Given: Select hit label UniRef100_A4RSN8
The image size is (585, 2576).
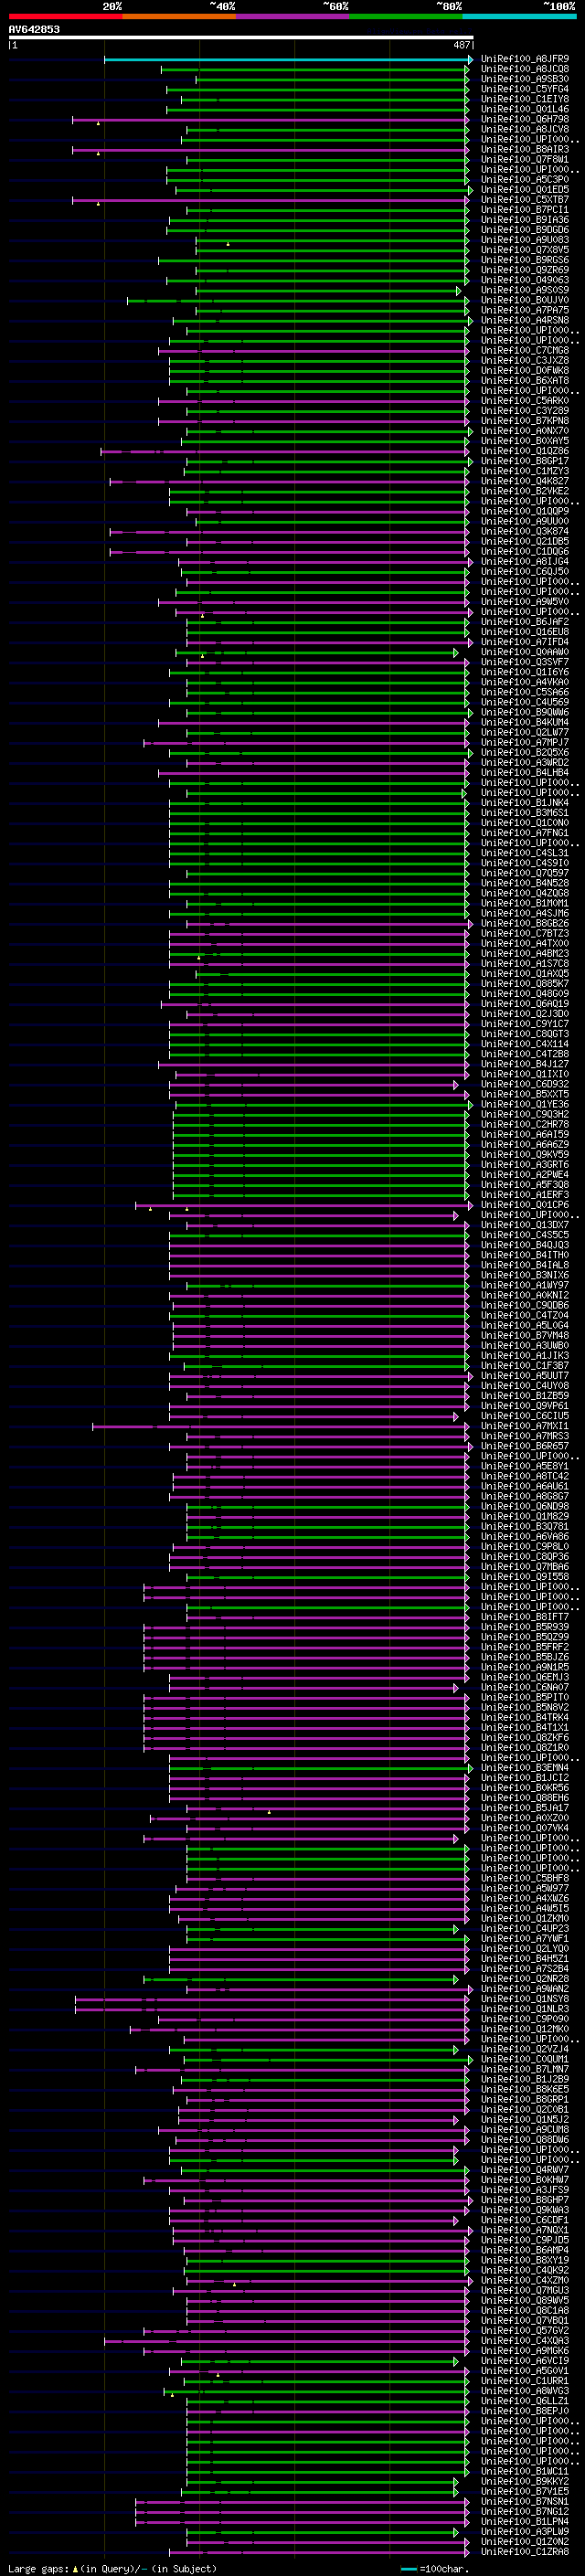Looking at the screenshot, I should click(525, 321).
